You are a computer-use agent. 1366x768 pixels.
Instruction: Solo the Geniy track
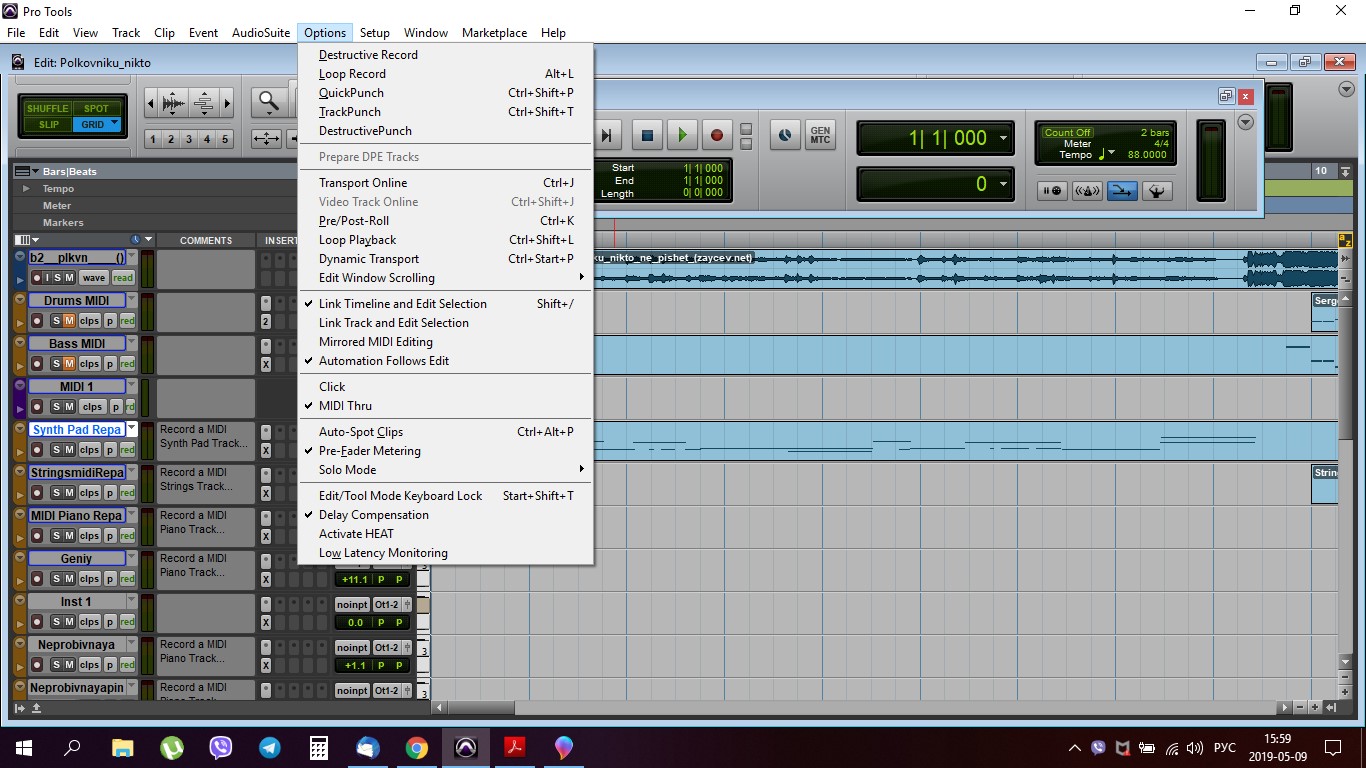[57, 579]
